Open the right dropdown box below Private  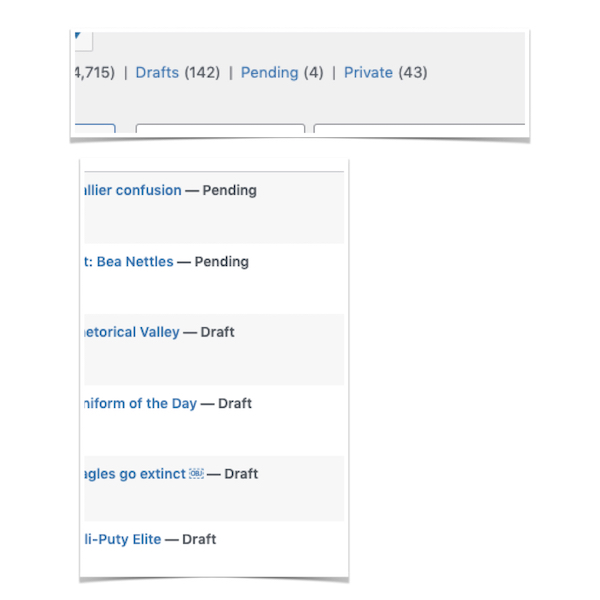[x=420, y=129]
